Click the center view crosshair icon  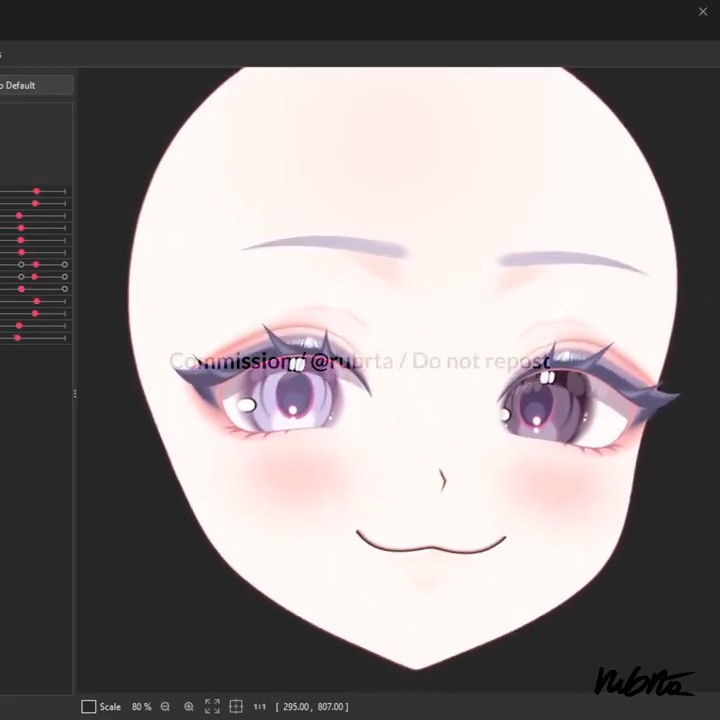coord(236,706)
